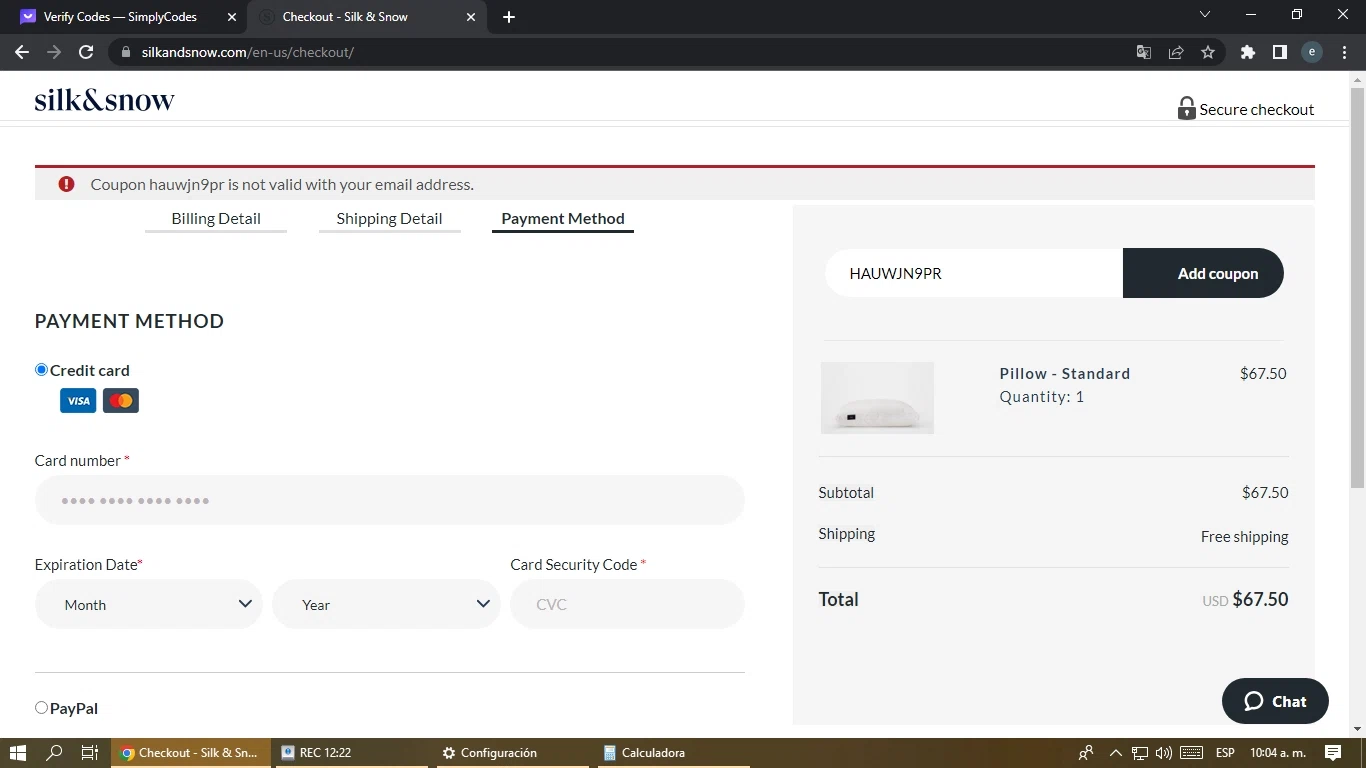This screenshot has width=1366, height=768.
Task: Click the 'Free shipping' text
Action: pyautogui.click(x=1245, y=537)
